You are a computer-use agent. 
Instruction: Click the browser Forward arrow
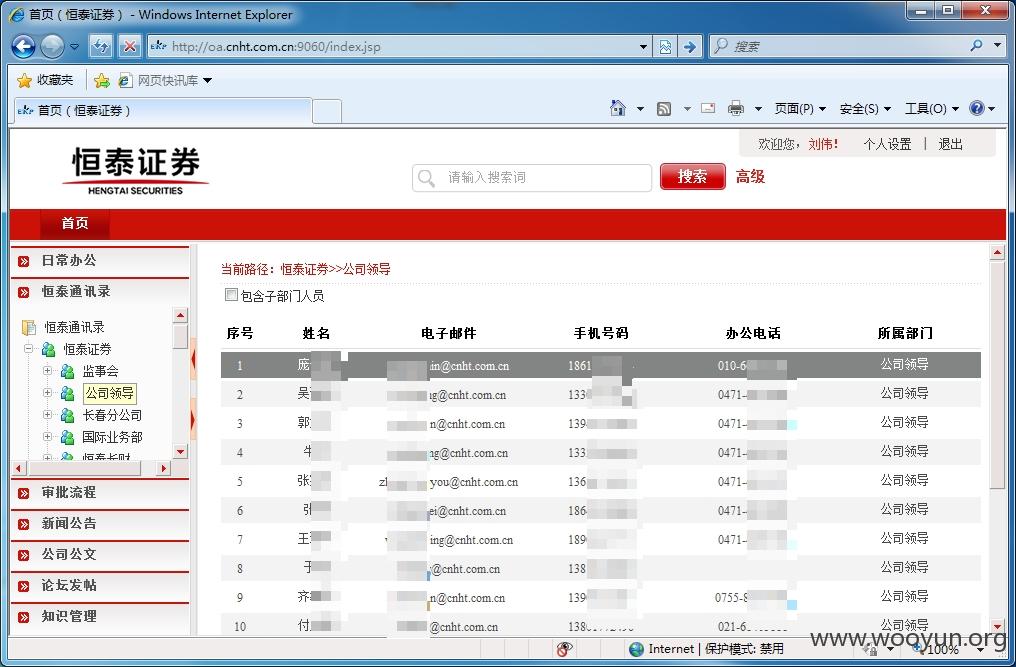pyautogui.click(x=52, y=47)
